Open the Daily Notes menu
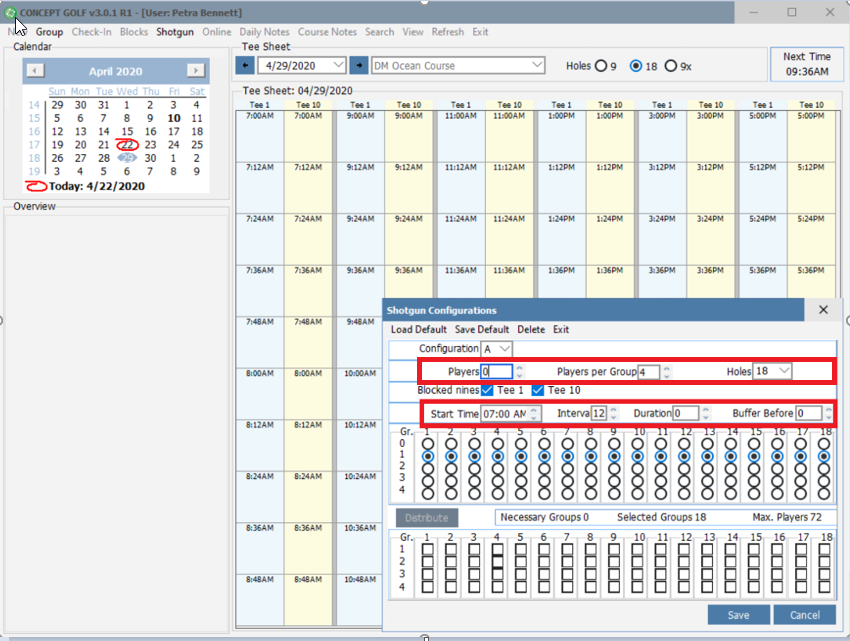The width and height of the screenshot is (850, 641). pos(264,32)
